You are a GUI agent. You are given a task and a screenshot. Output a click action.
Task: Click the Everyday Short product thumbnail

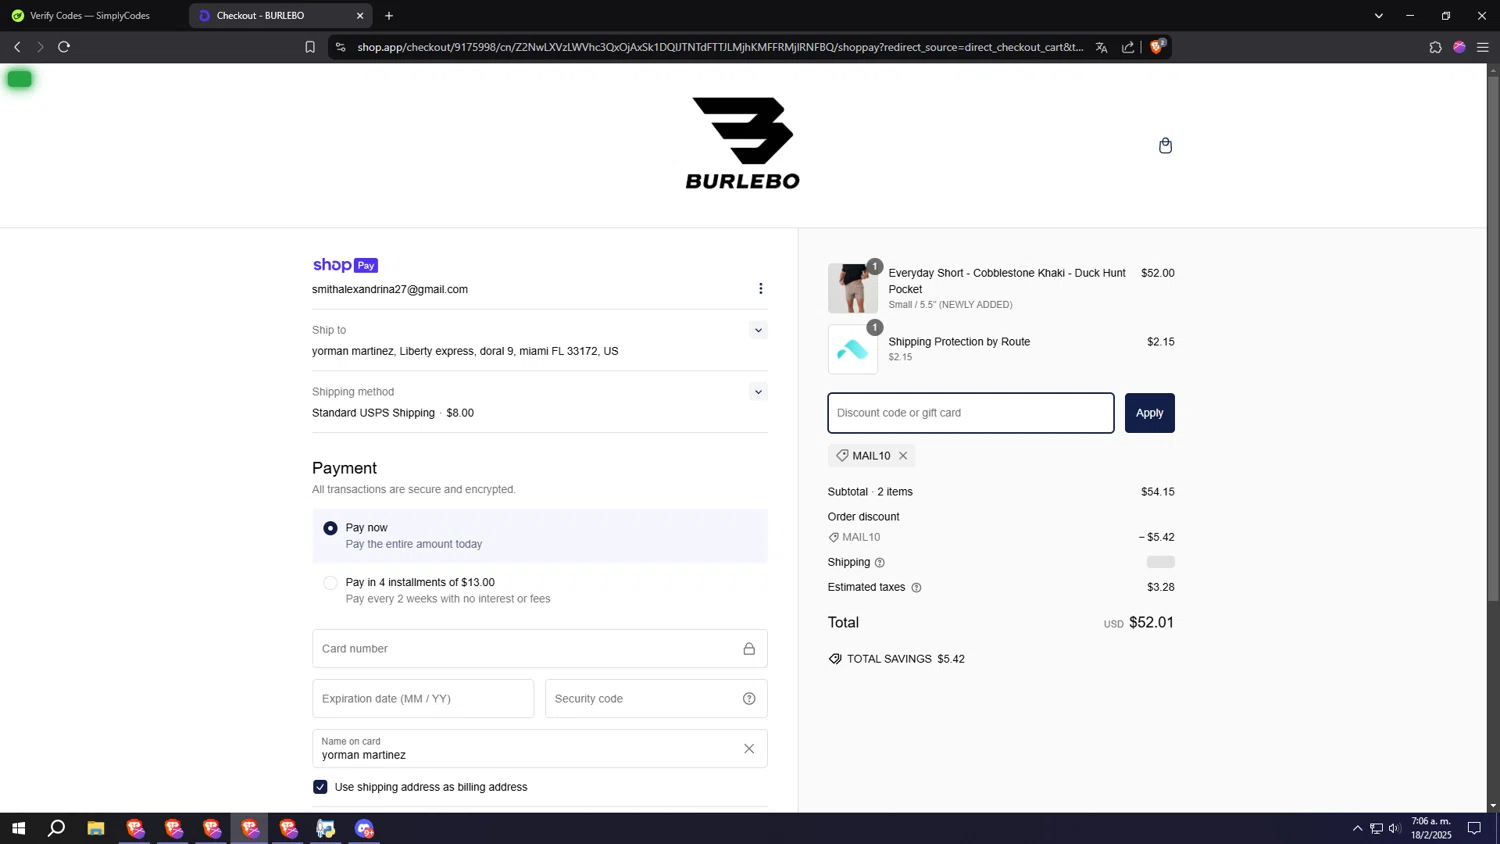853,288
